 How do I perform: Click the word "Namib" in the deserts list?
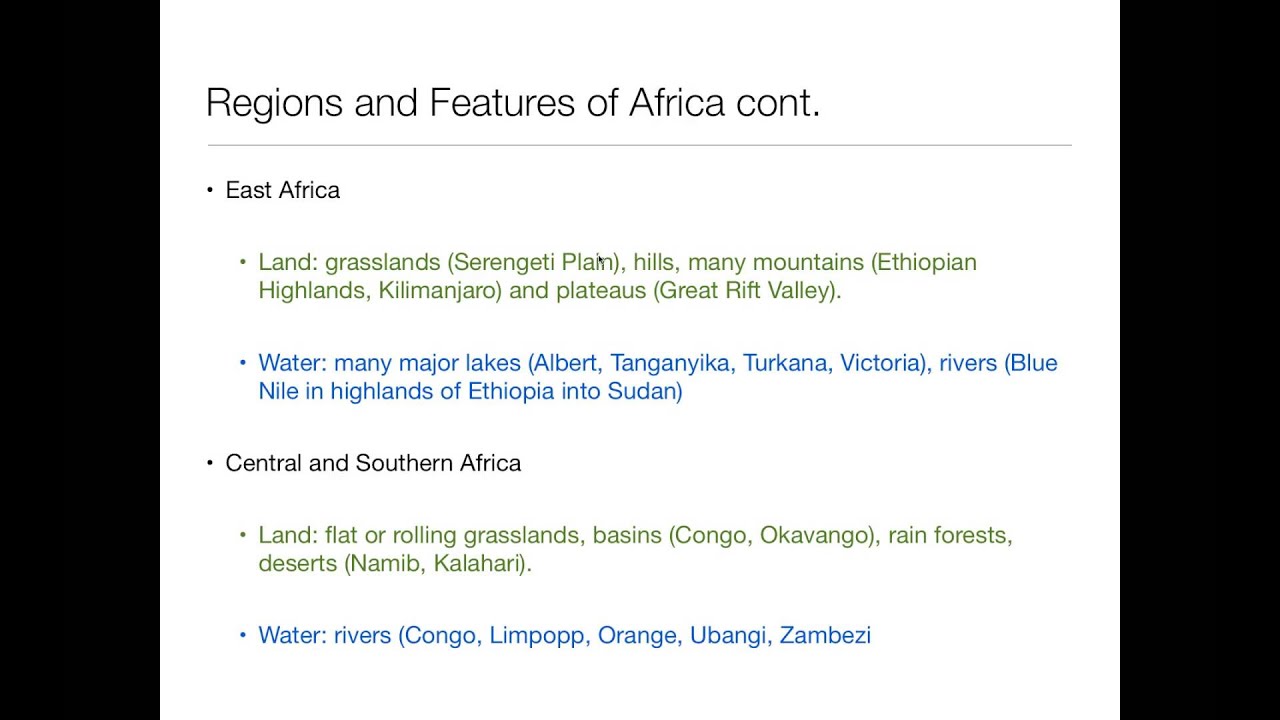click(x=385, y=564)
